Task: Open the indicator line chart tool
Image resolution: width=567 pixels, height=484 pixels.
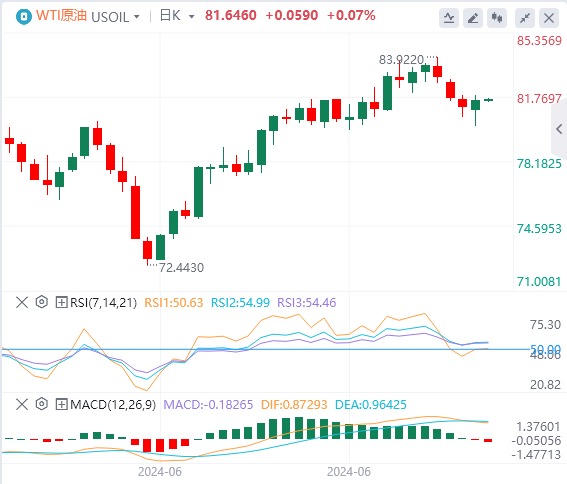Action: (449, 18)
